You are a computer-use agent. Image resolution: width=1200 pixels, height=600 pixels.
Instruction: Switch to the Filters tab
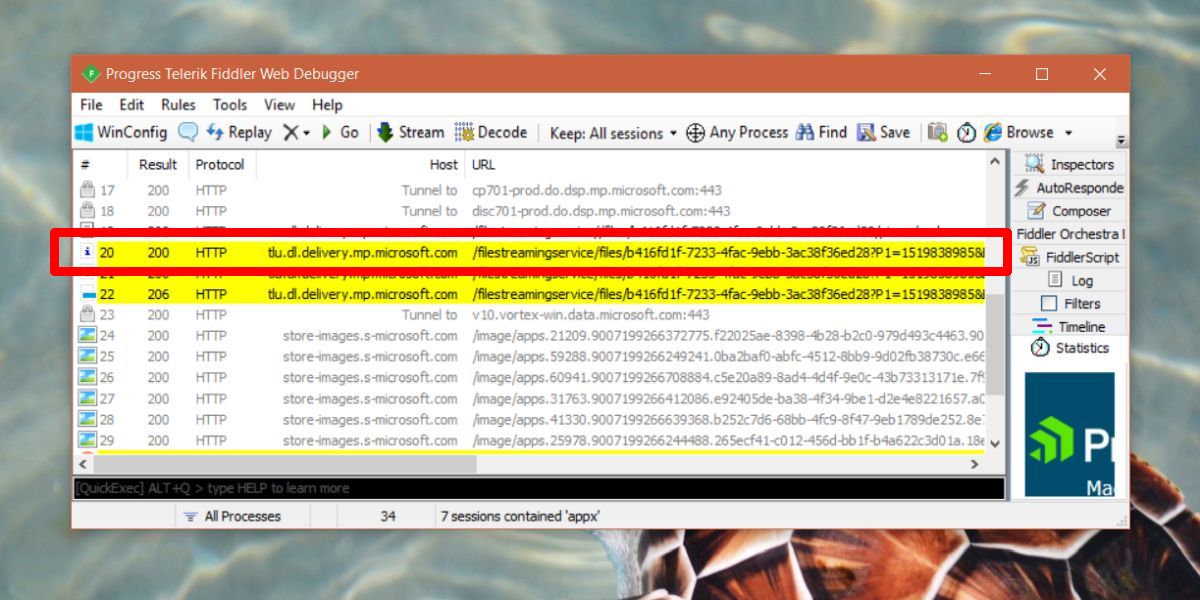(1070, 303)
